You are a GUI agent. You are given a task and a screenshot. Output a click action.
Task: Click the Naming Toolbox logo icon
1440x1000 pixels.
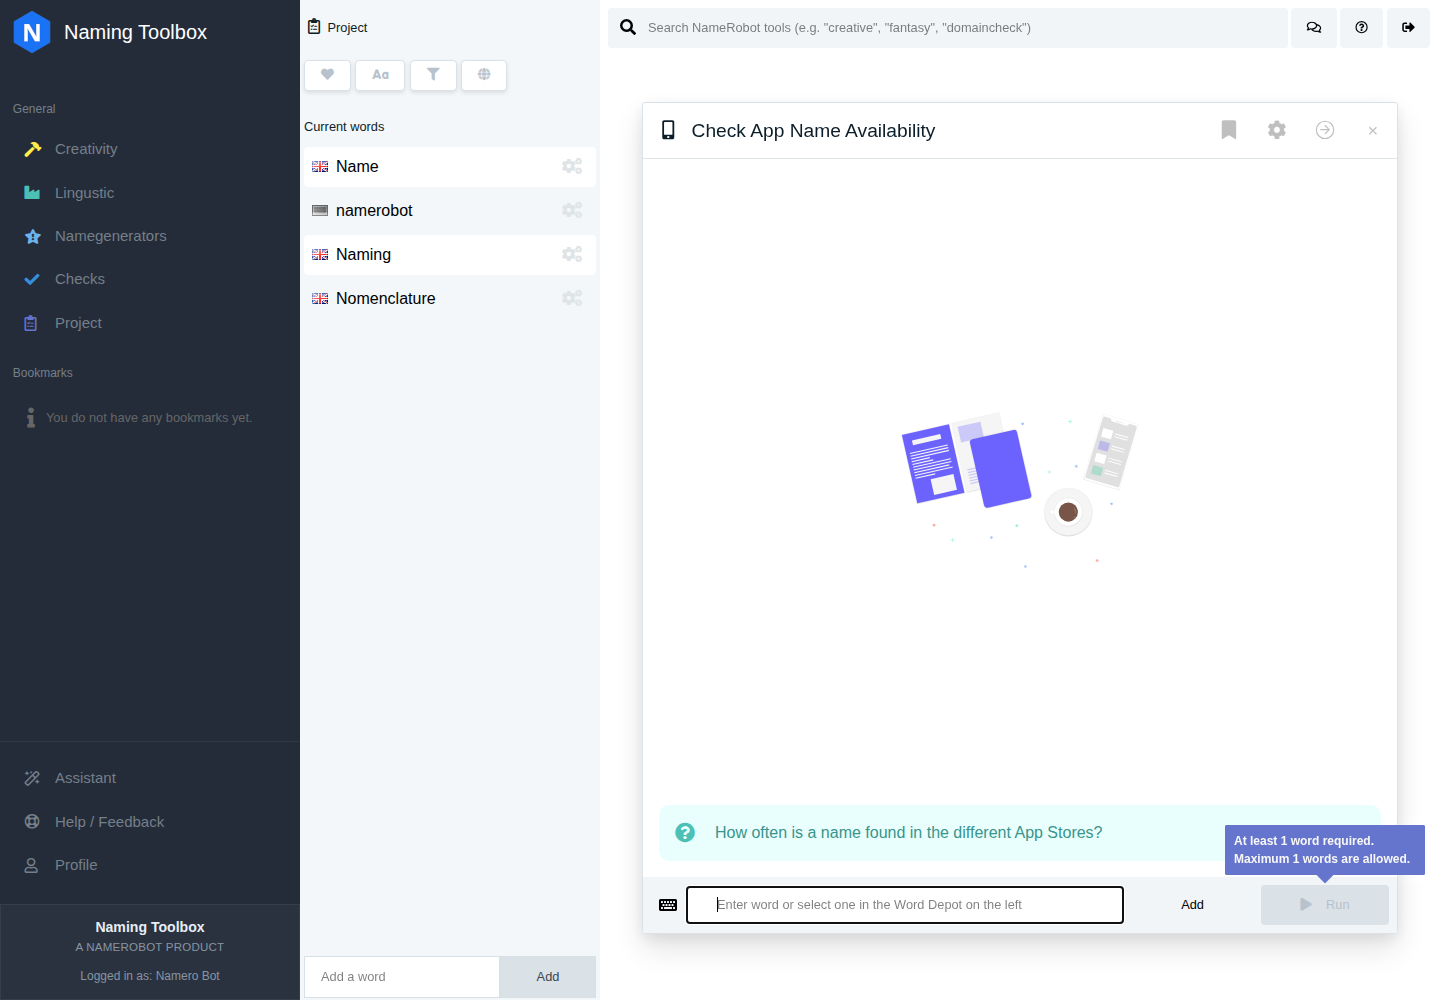point(32,32)
